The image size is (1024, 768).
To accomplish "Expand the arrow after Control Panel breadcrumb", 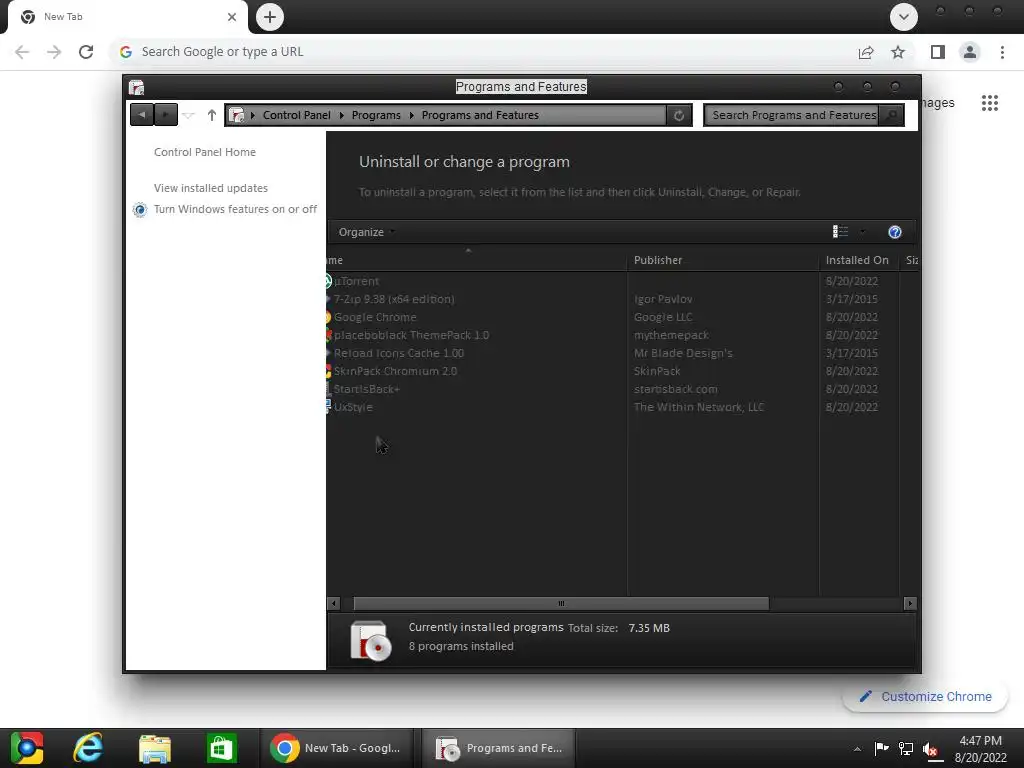I will 342,116.
